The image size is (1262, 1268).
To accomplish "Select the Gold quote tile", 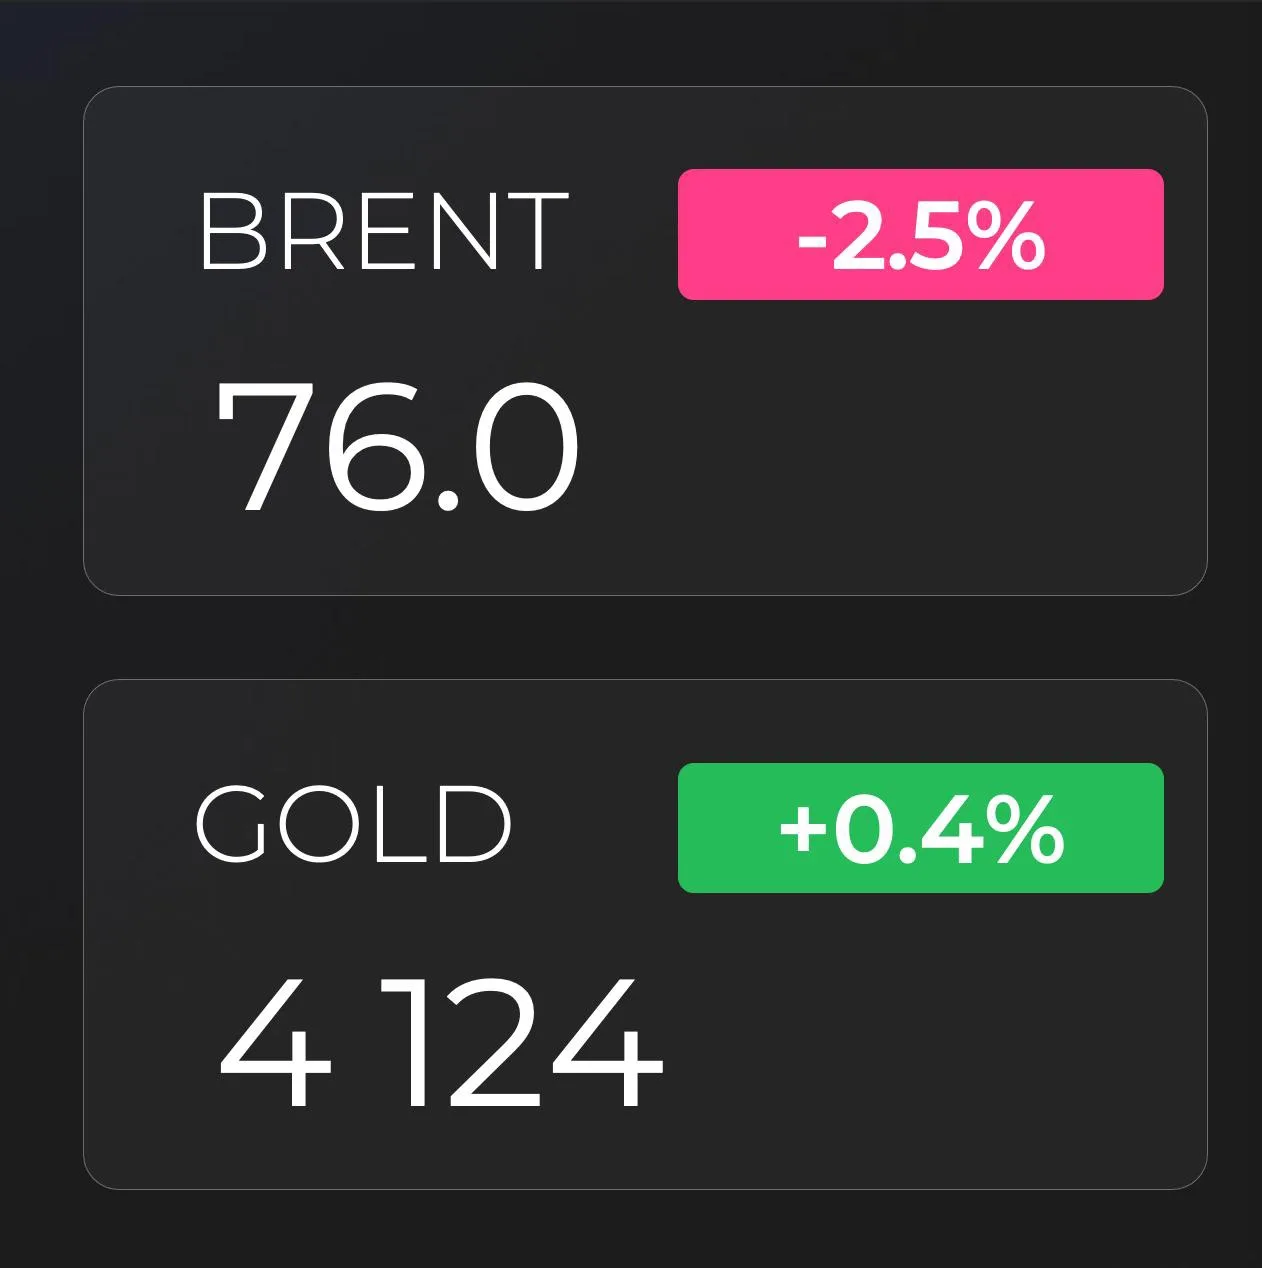I will 645,935.
